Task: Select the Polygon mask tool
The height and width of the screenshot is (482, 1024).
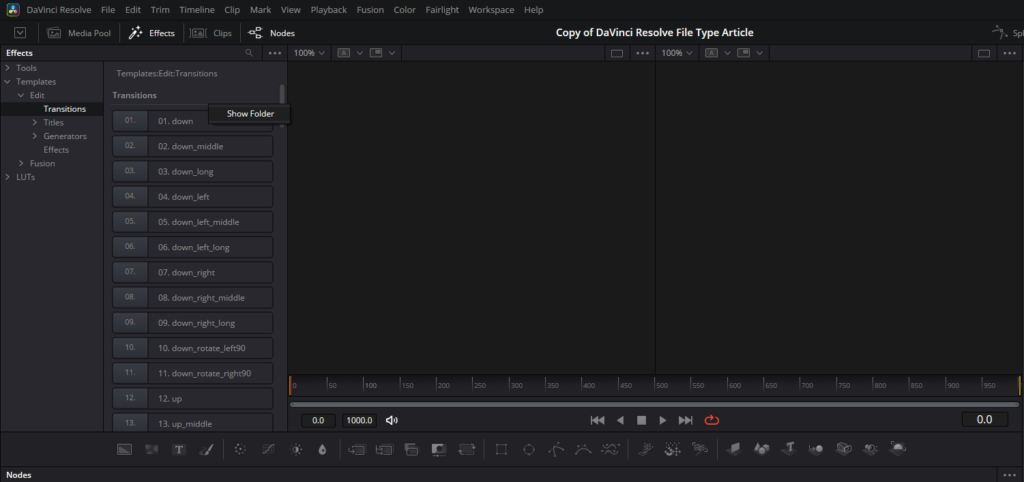Action: tap(556, 449)
